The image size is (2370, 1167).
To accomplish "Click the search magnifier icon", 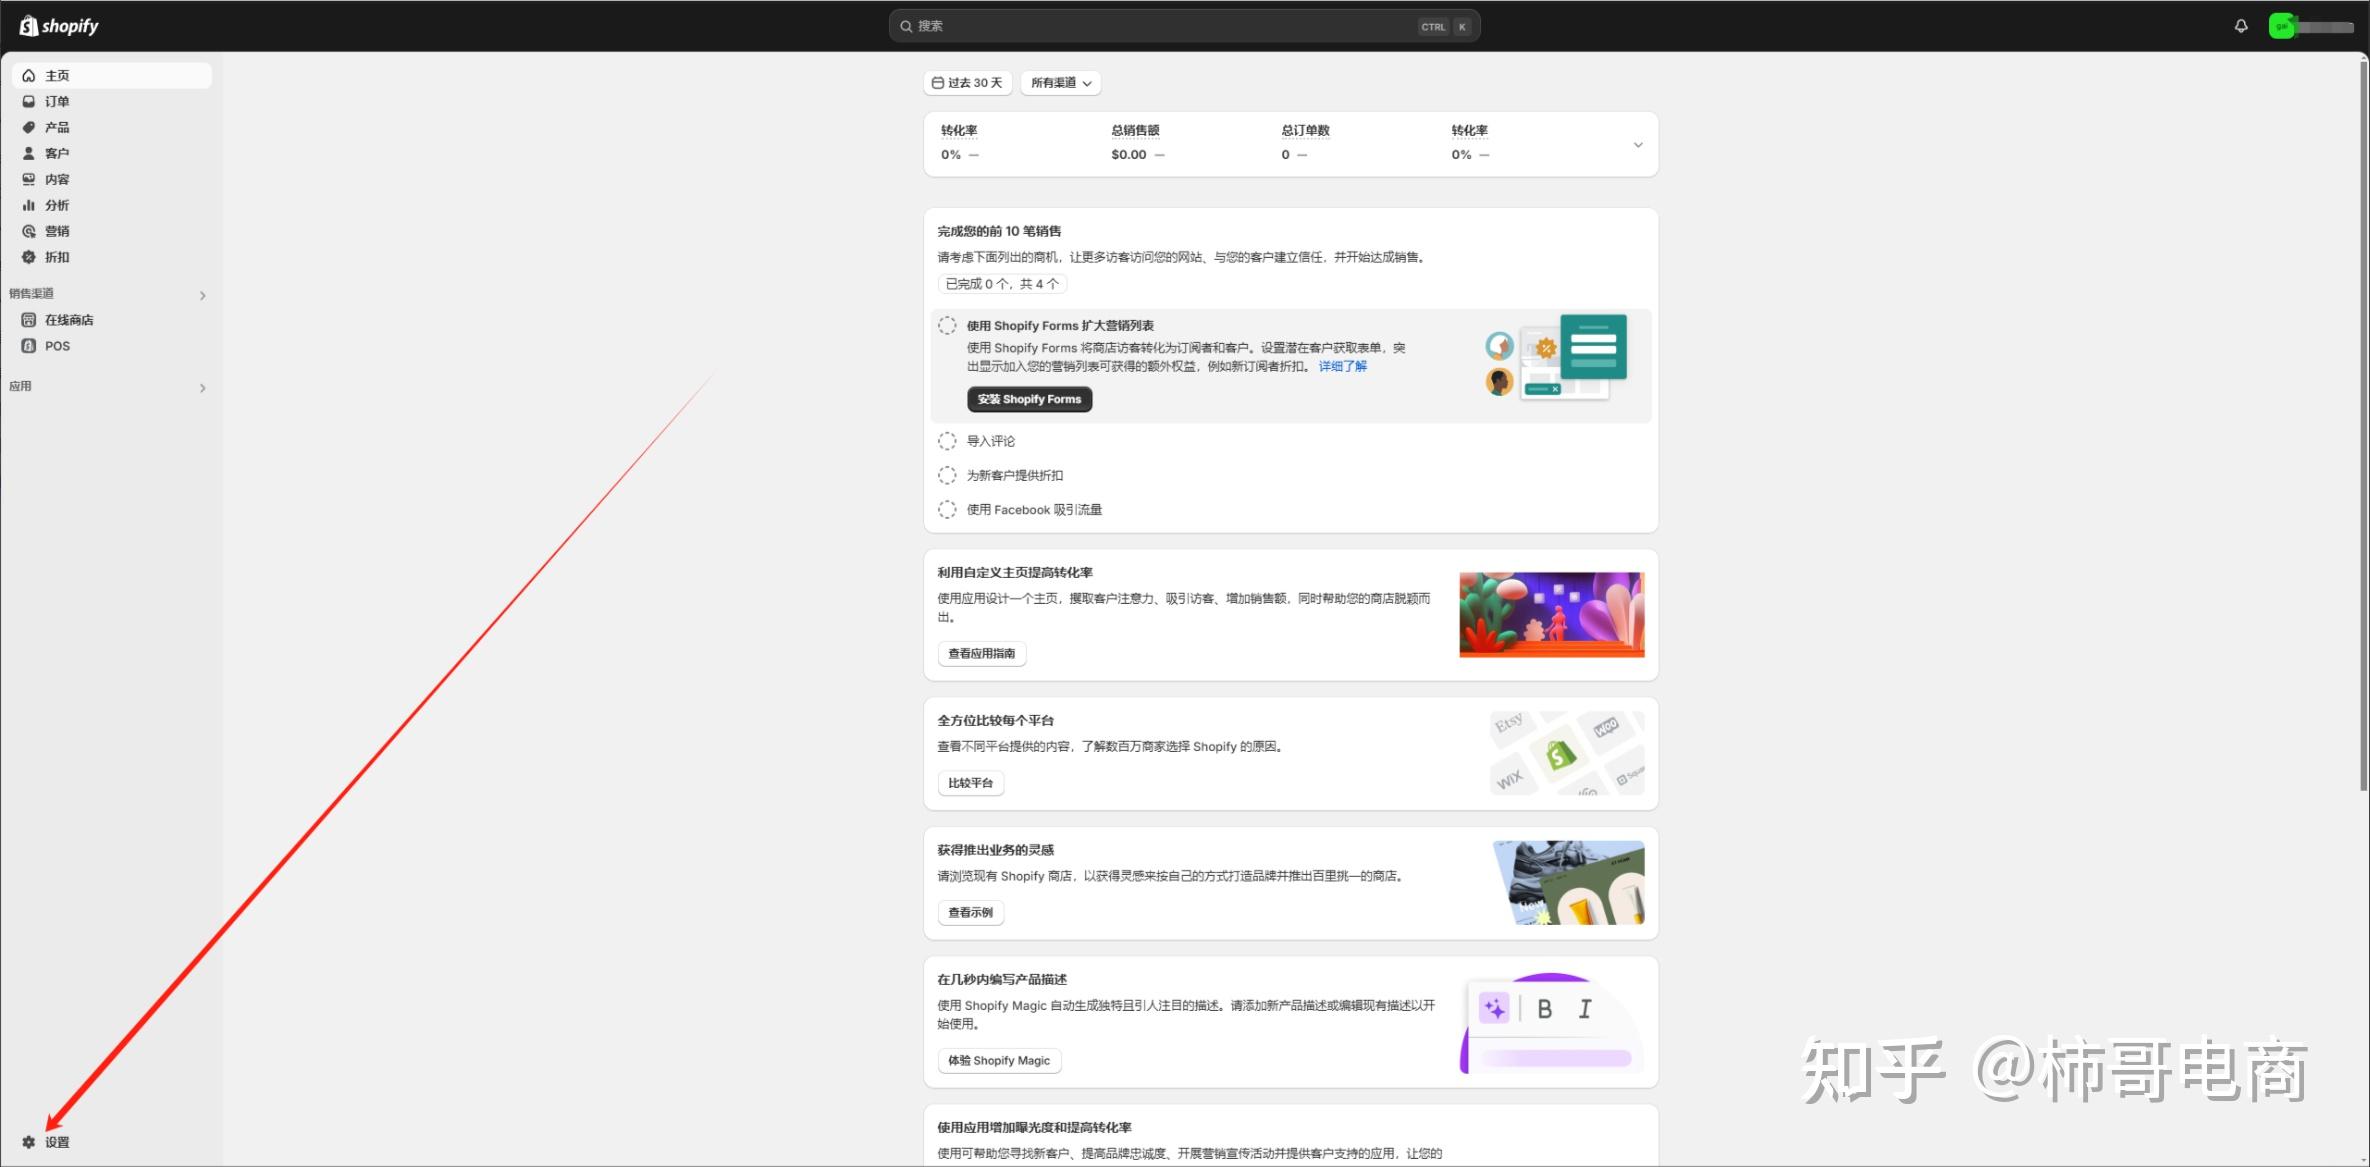I will tap(906, 27).
